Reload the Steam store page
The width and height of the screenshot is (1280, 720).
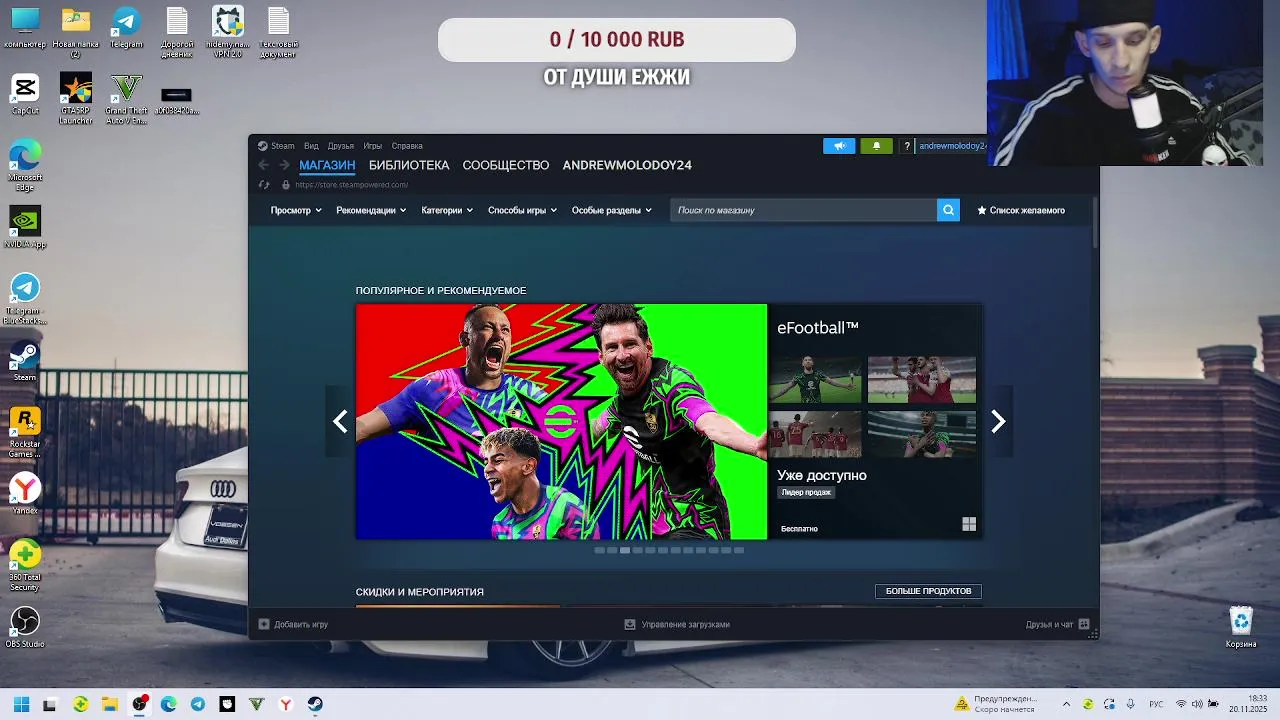click(264, 185)
